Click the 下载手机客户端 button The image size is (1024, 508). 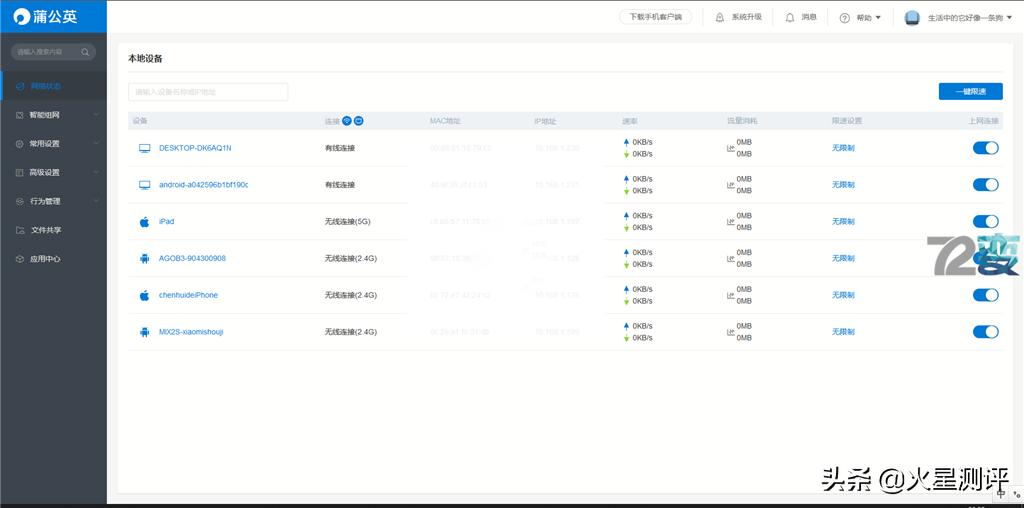(x=655, y=17)
